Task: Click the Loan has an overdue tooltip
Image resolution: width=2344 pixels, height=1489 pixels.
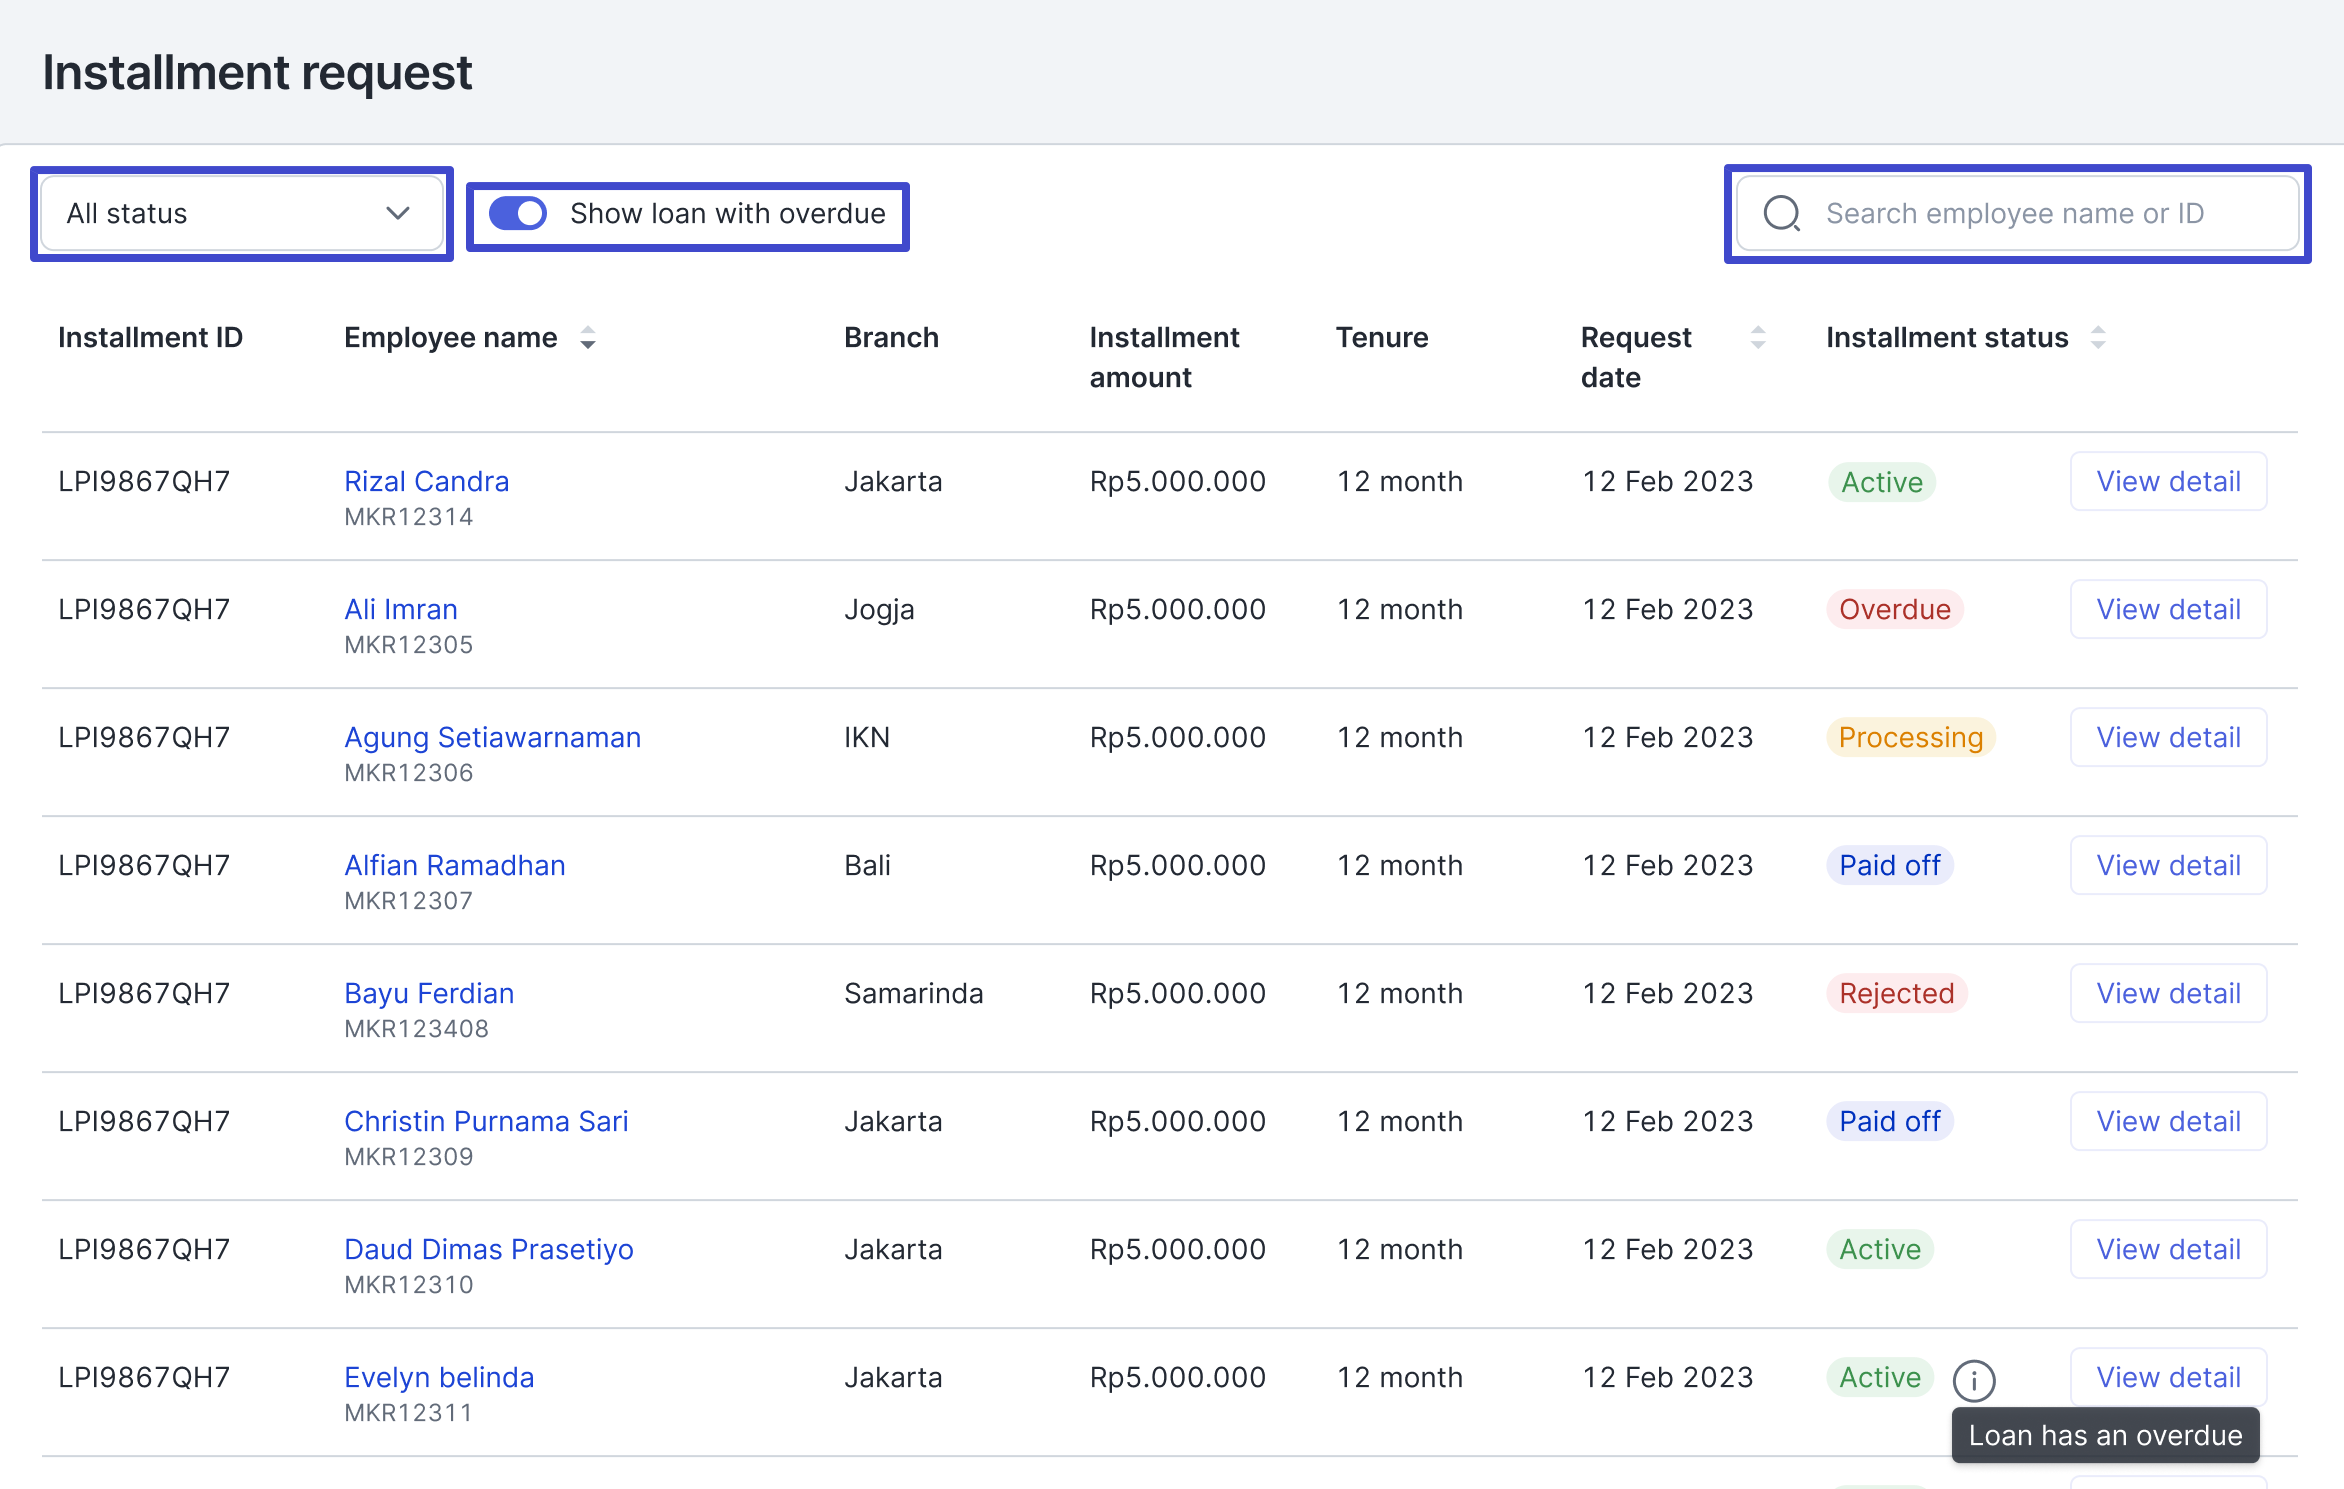Action: [x=2105, y=1435]
